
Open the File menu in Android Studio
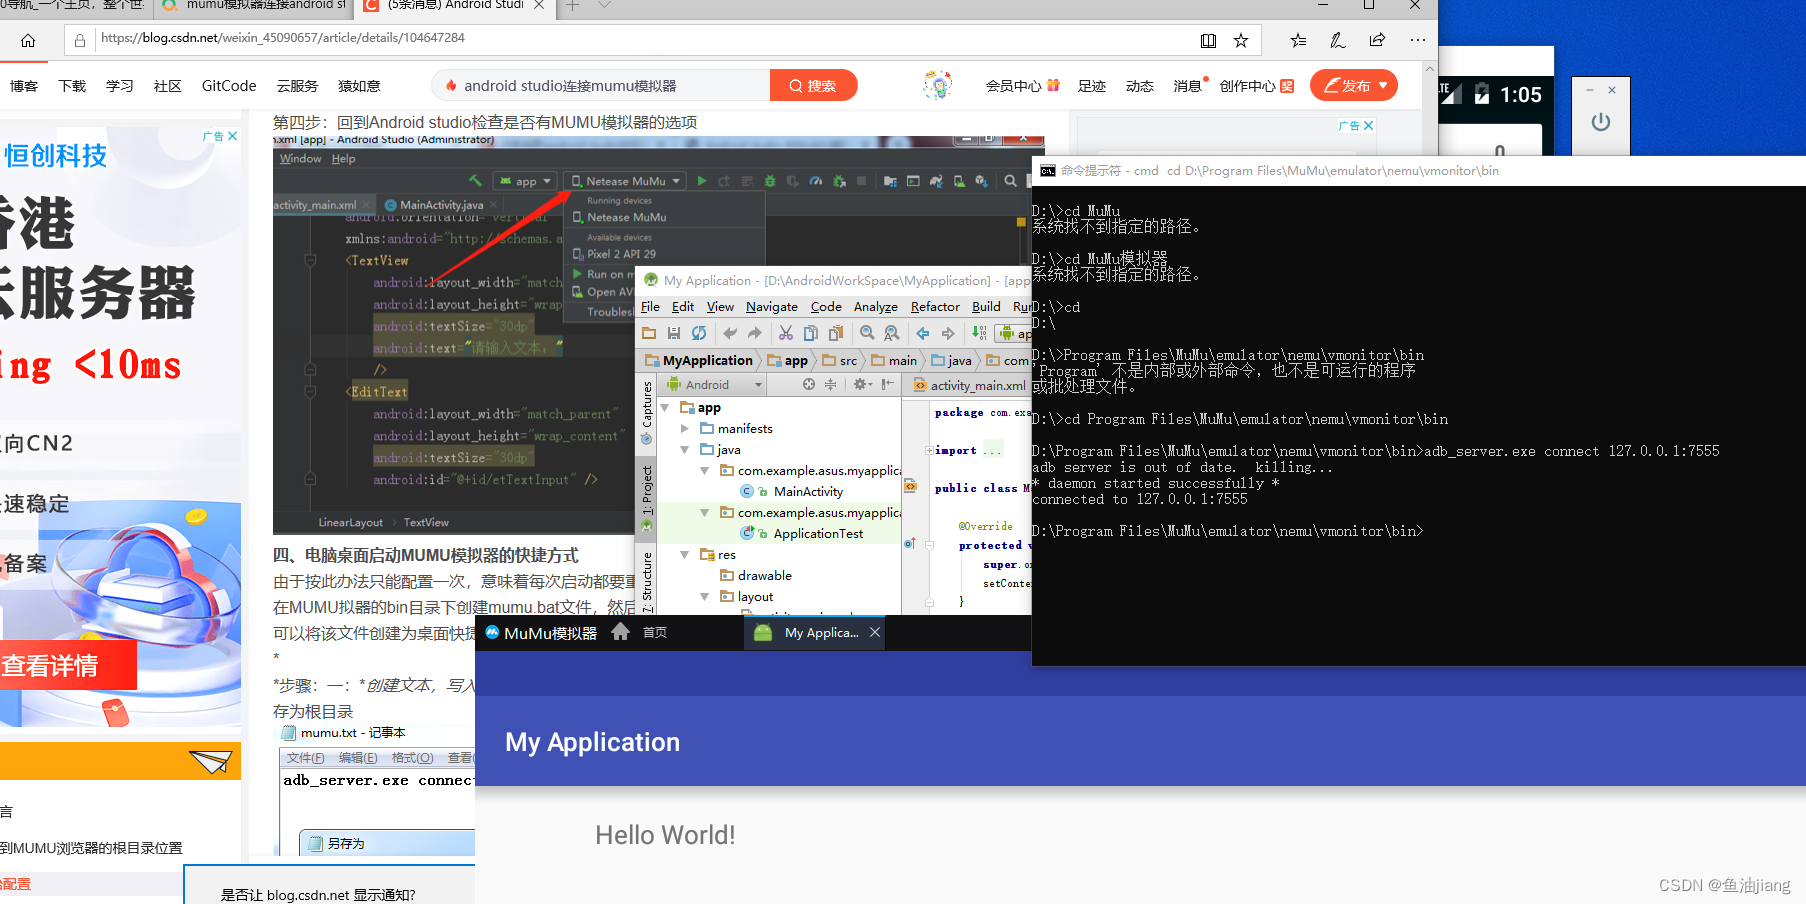coord(650,307)
